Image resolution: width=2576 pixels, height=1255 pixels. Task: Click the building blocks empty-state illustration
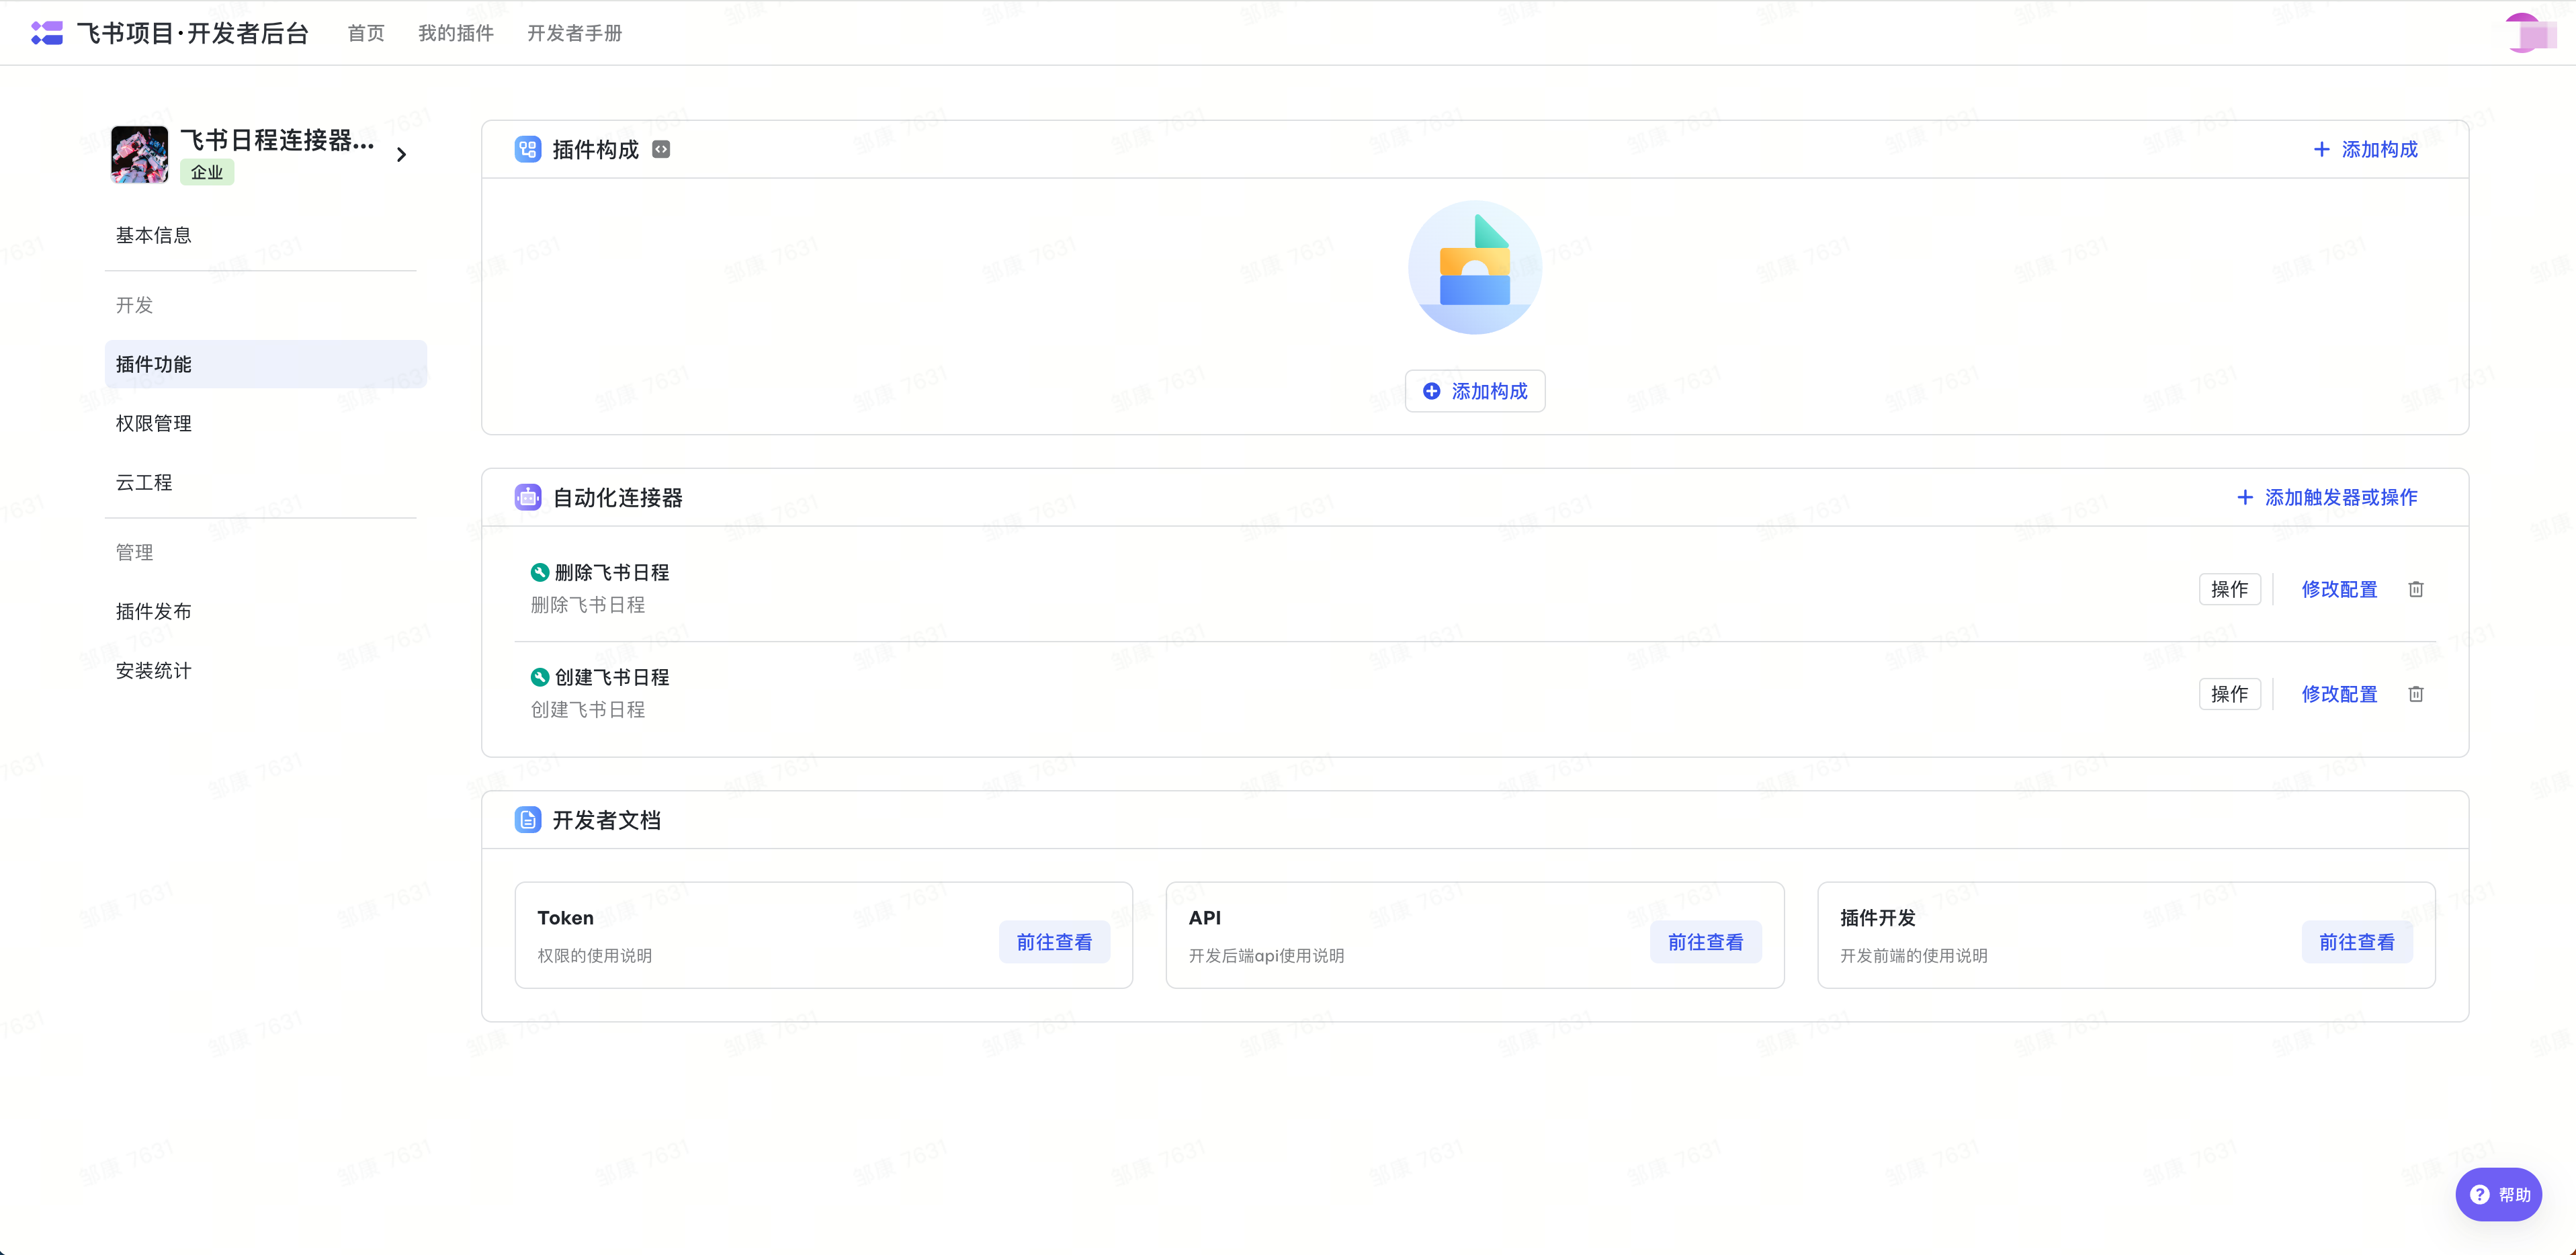point(1475,267)
